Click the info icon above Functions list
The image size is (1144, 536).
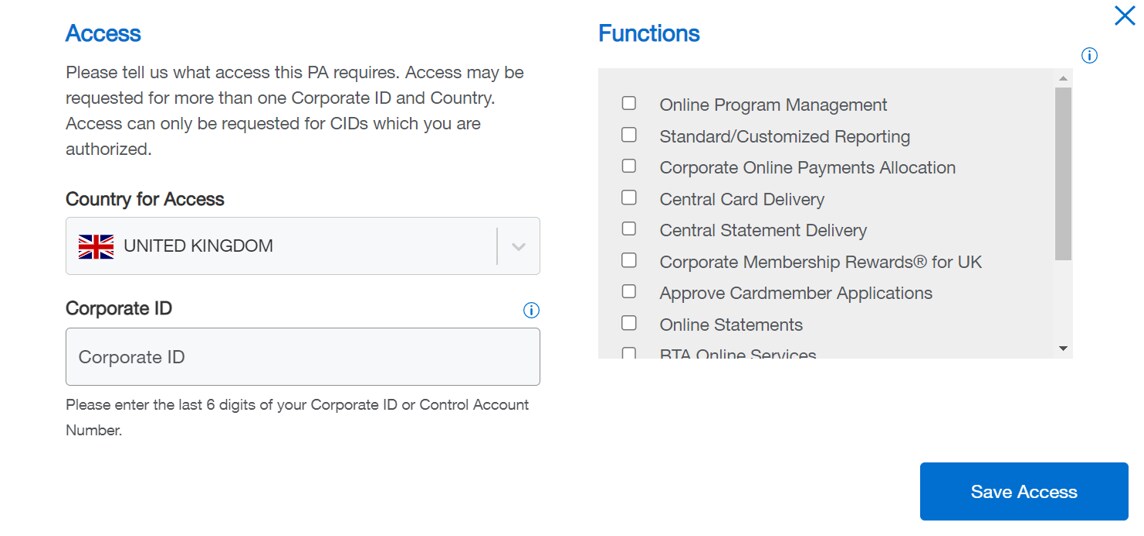tap(1089, 56)
